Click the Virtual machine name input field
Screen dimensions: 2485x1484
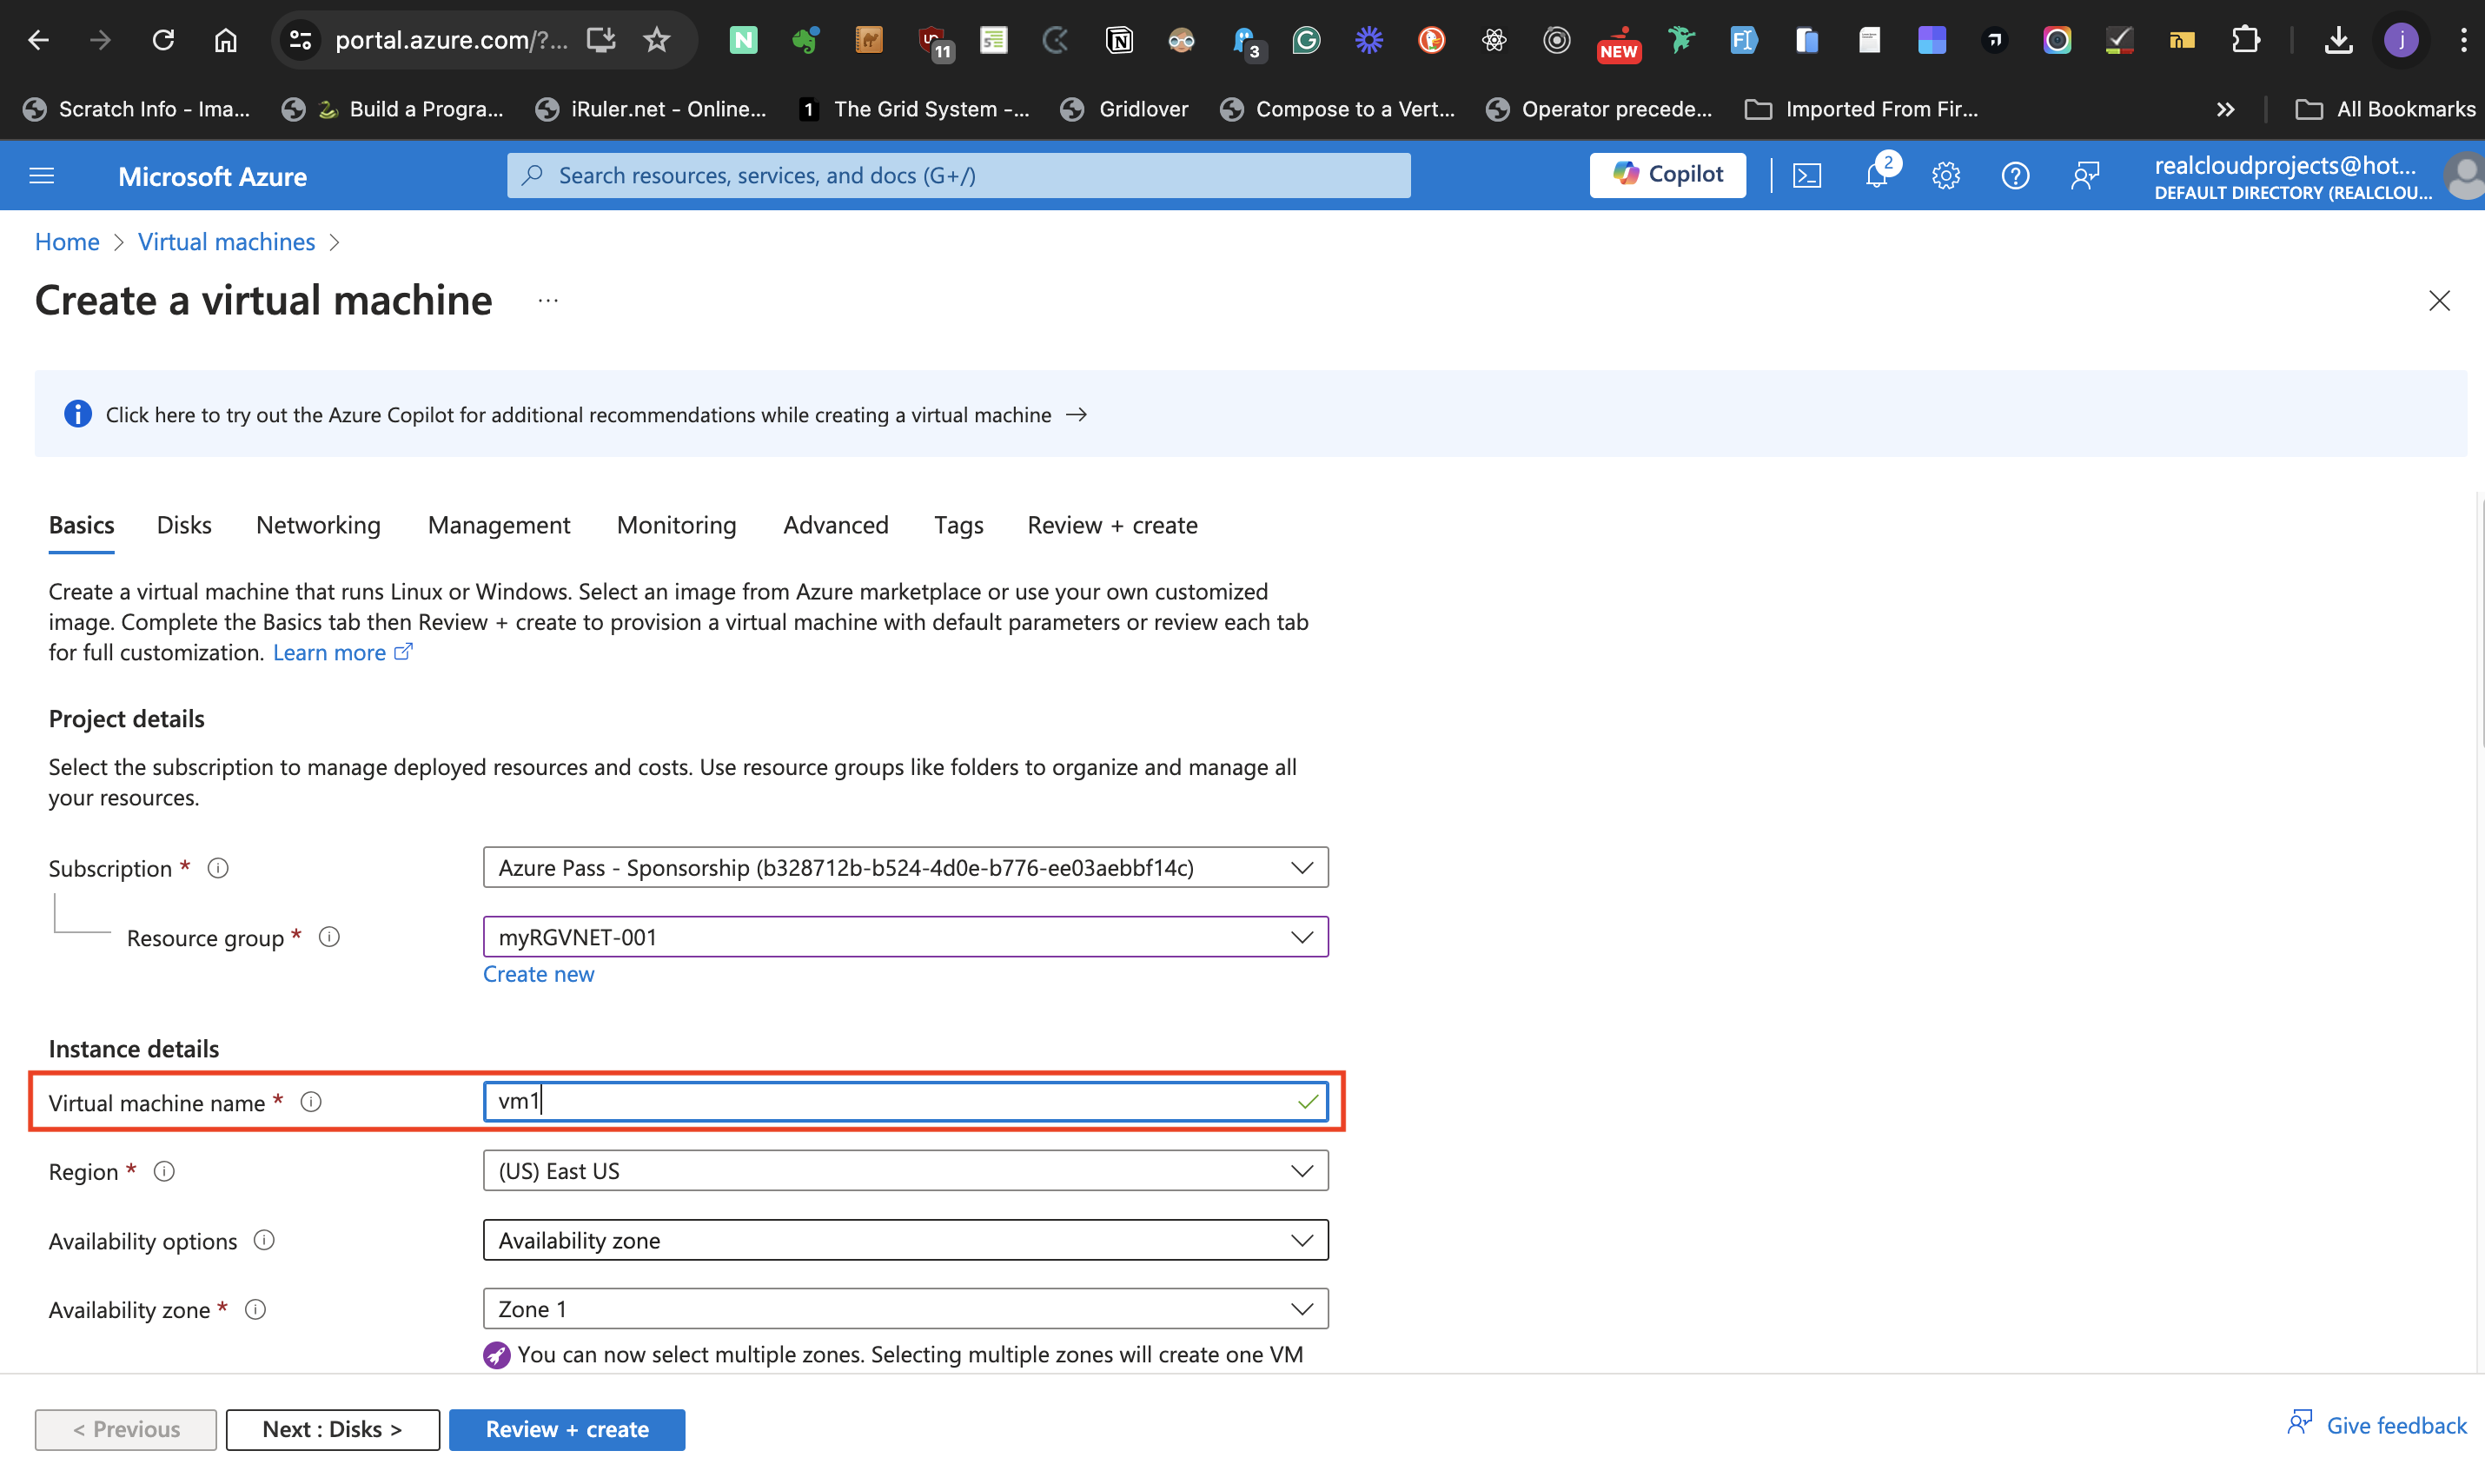(x=890, y=1102)
